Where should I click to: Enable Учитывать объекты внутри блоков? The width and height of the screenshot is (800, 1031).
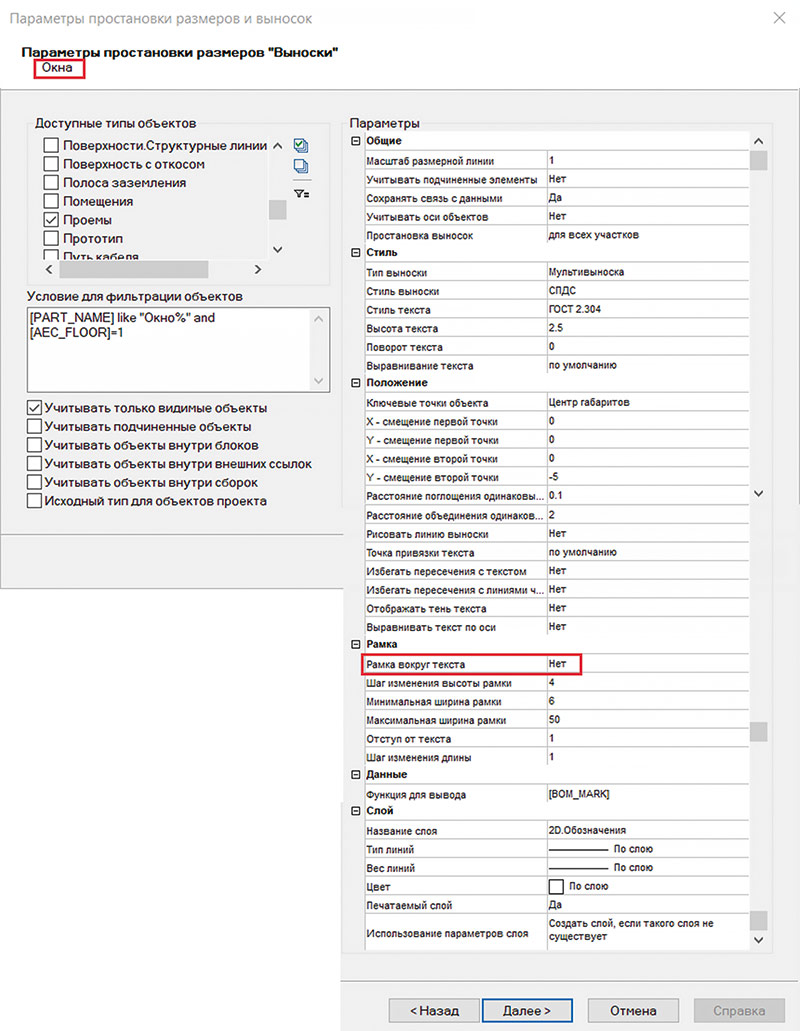tap(35, 445)
